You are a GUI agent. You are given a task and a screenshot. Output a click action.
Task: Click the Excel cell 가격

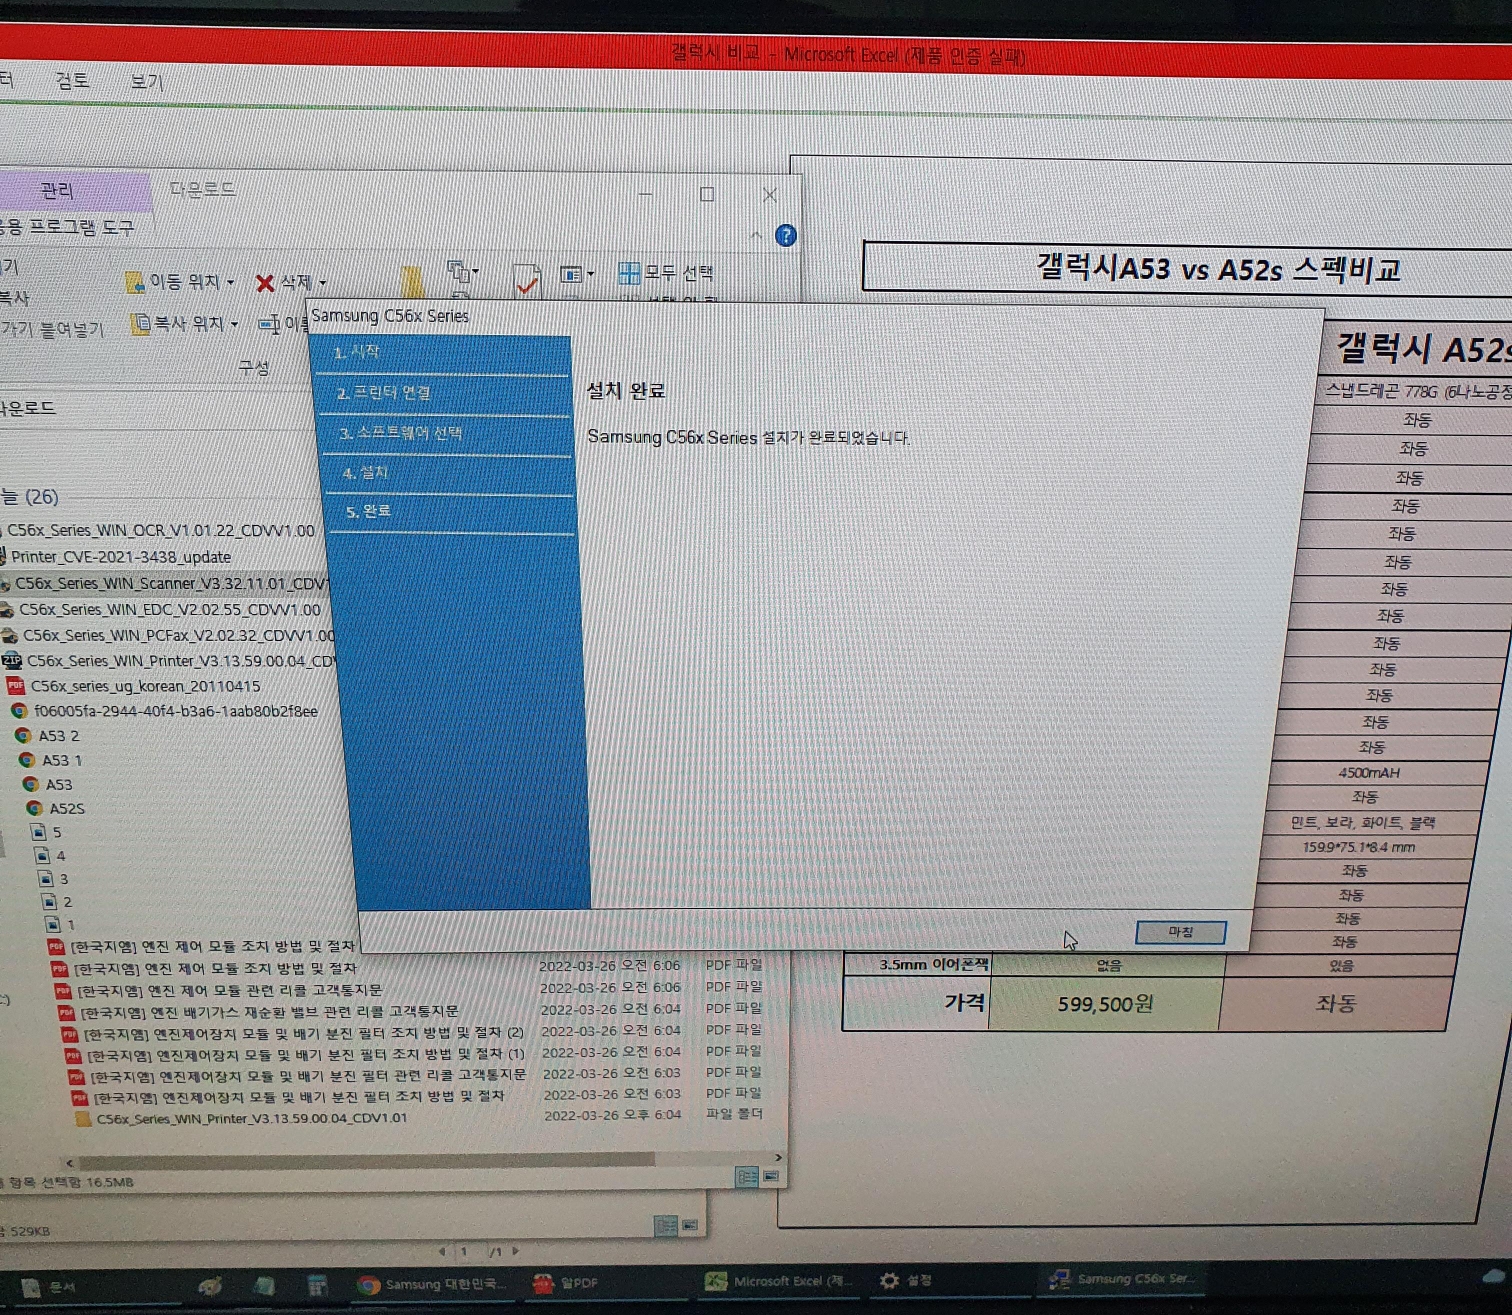[x=917, y=1002]
